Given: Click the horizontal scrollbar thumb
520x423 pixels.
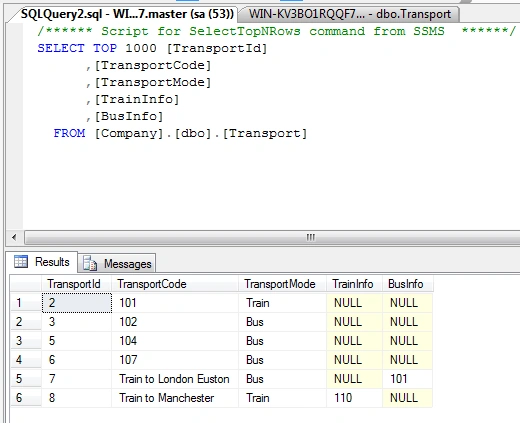Looking at the screenshot, I should (273, 238).
